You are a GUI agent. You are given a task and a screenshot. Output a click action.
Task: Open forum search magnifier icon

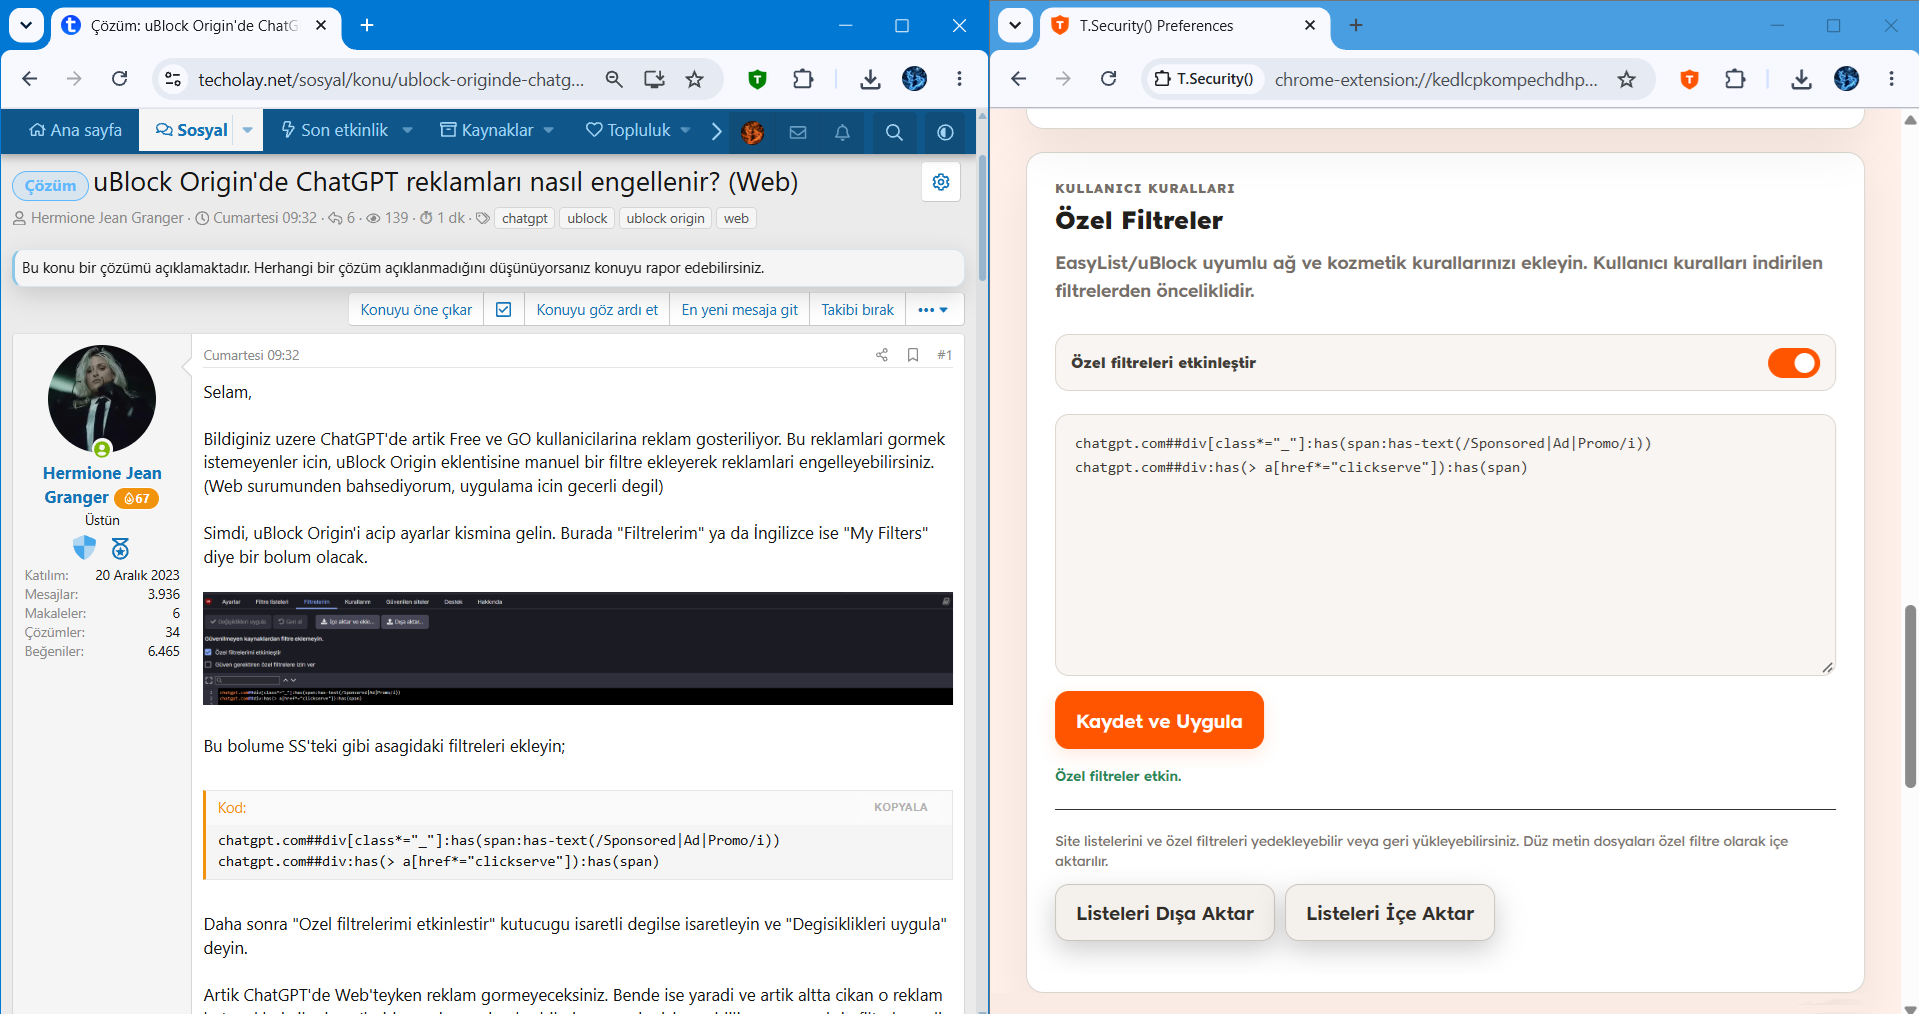coord(894,132)
